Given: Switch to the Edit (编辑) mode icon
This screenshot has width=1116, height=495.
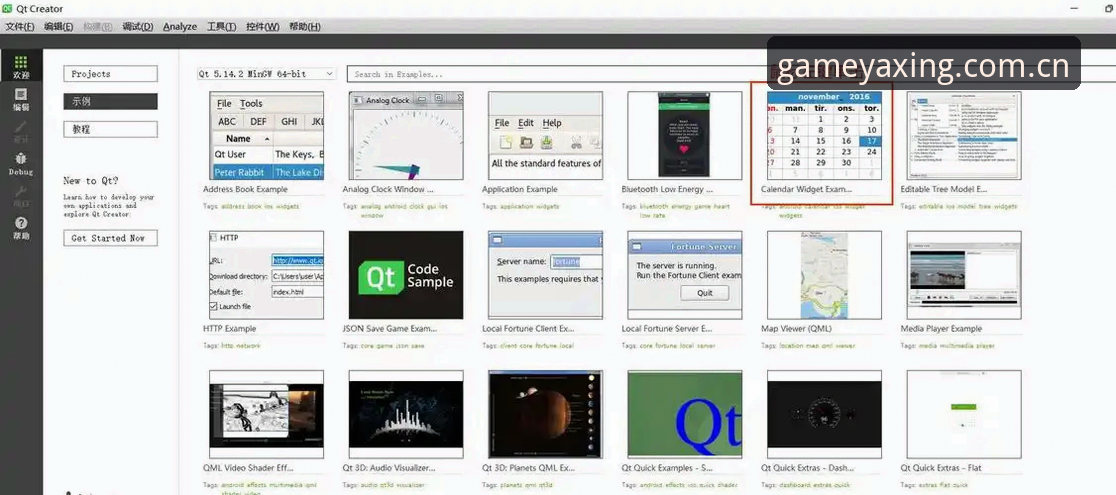Looking at the screenshot, I should point(21,100).
